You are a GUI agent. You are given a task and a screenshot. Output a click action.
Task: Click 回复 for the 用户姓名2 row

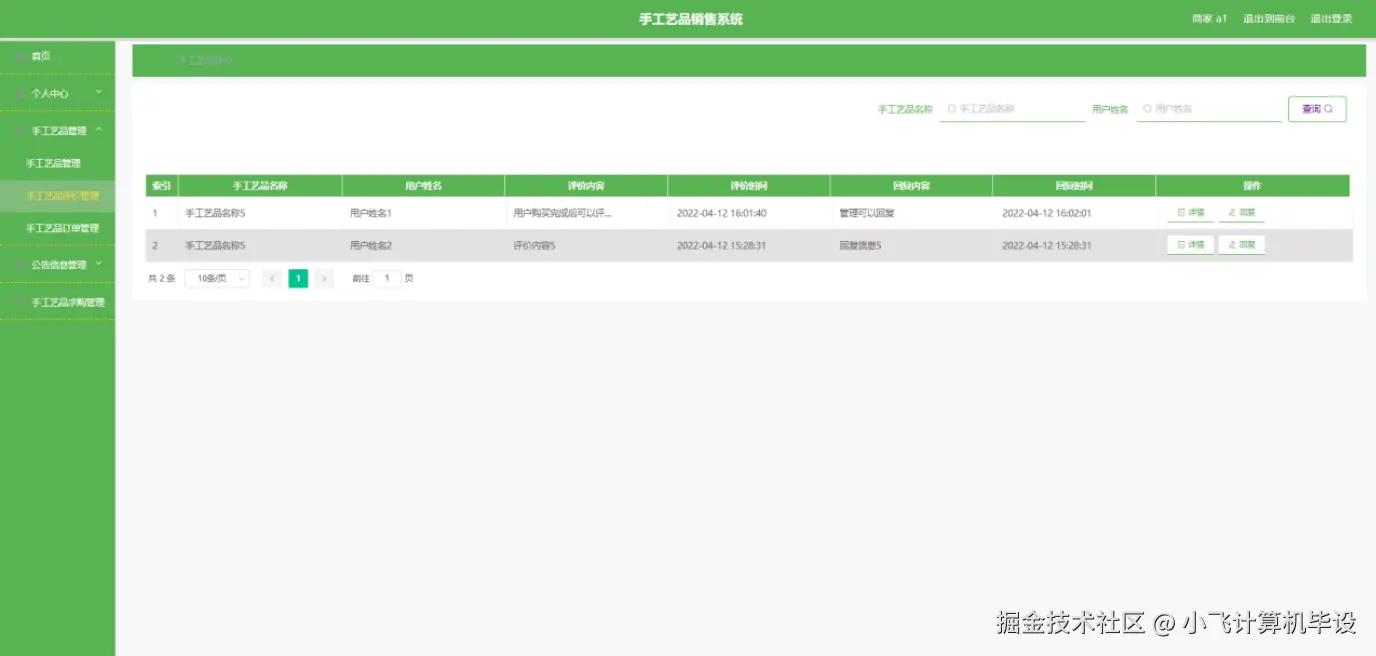pos(1241,245)
